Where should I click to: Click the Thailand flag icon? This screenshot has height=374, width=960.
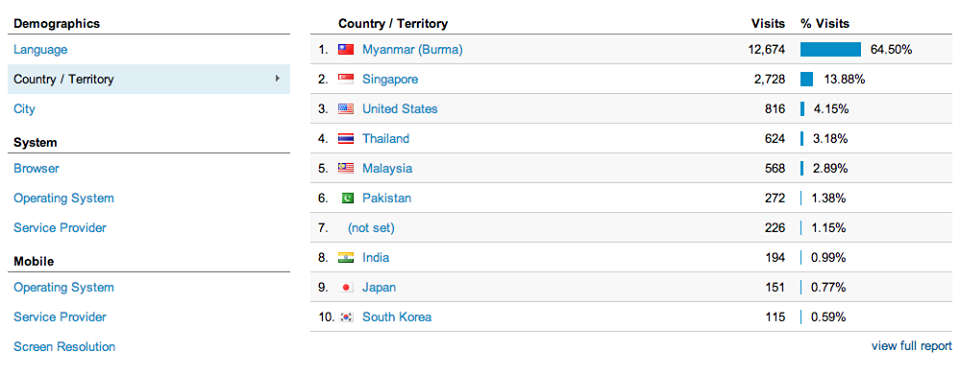pos(346,139)
